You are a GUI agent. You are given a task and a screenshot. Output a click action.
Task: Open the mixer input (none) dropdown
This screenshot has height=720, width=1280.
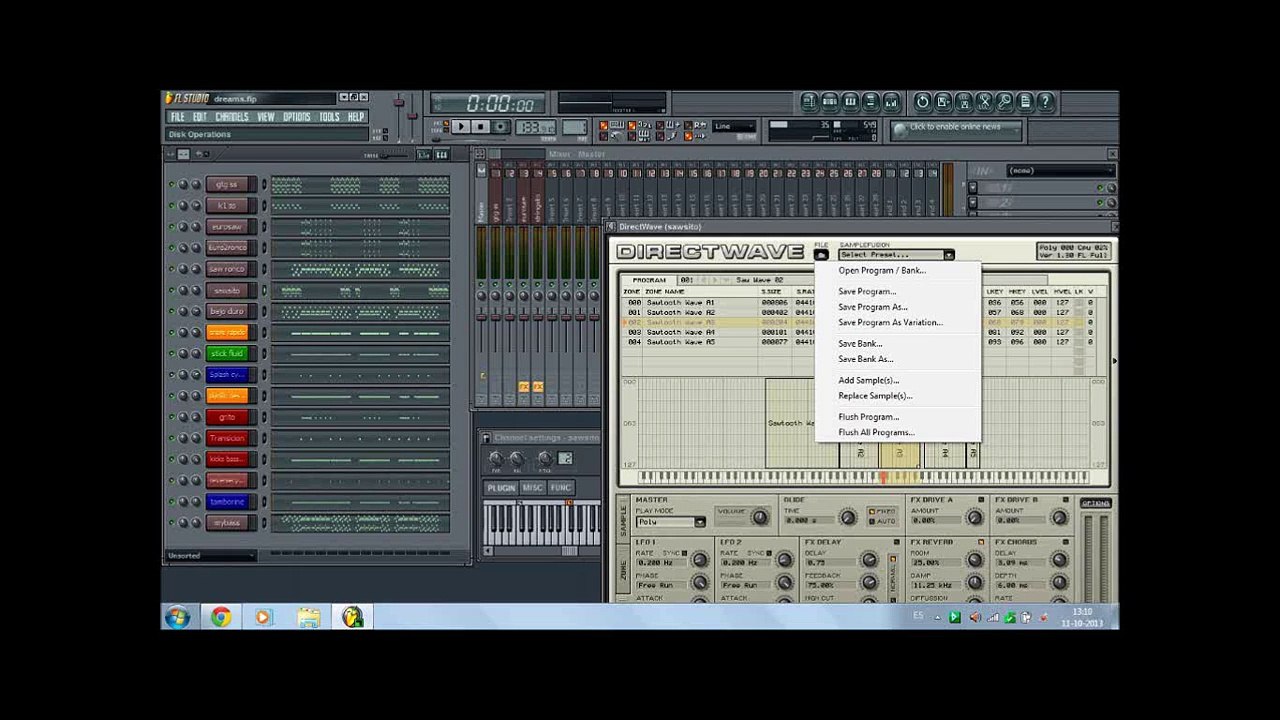click(1060, 171)
